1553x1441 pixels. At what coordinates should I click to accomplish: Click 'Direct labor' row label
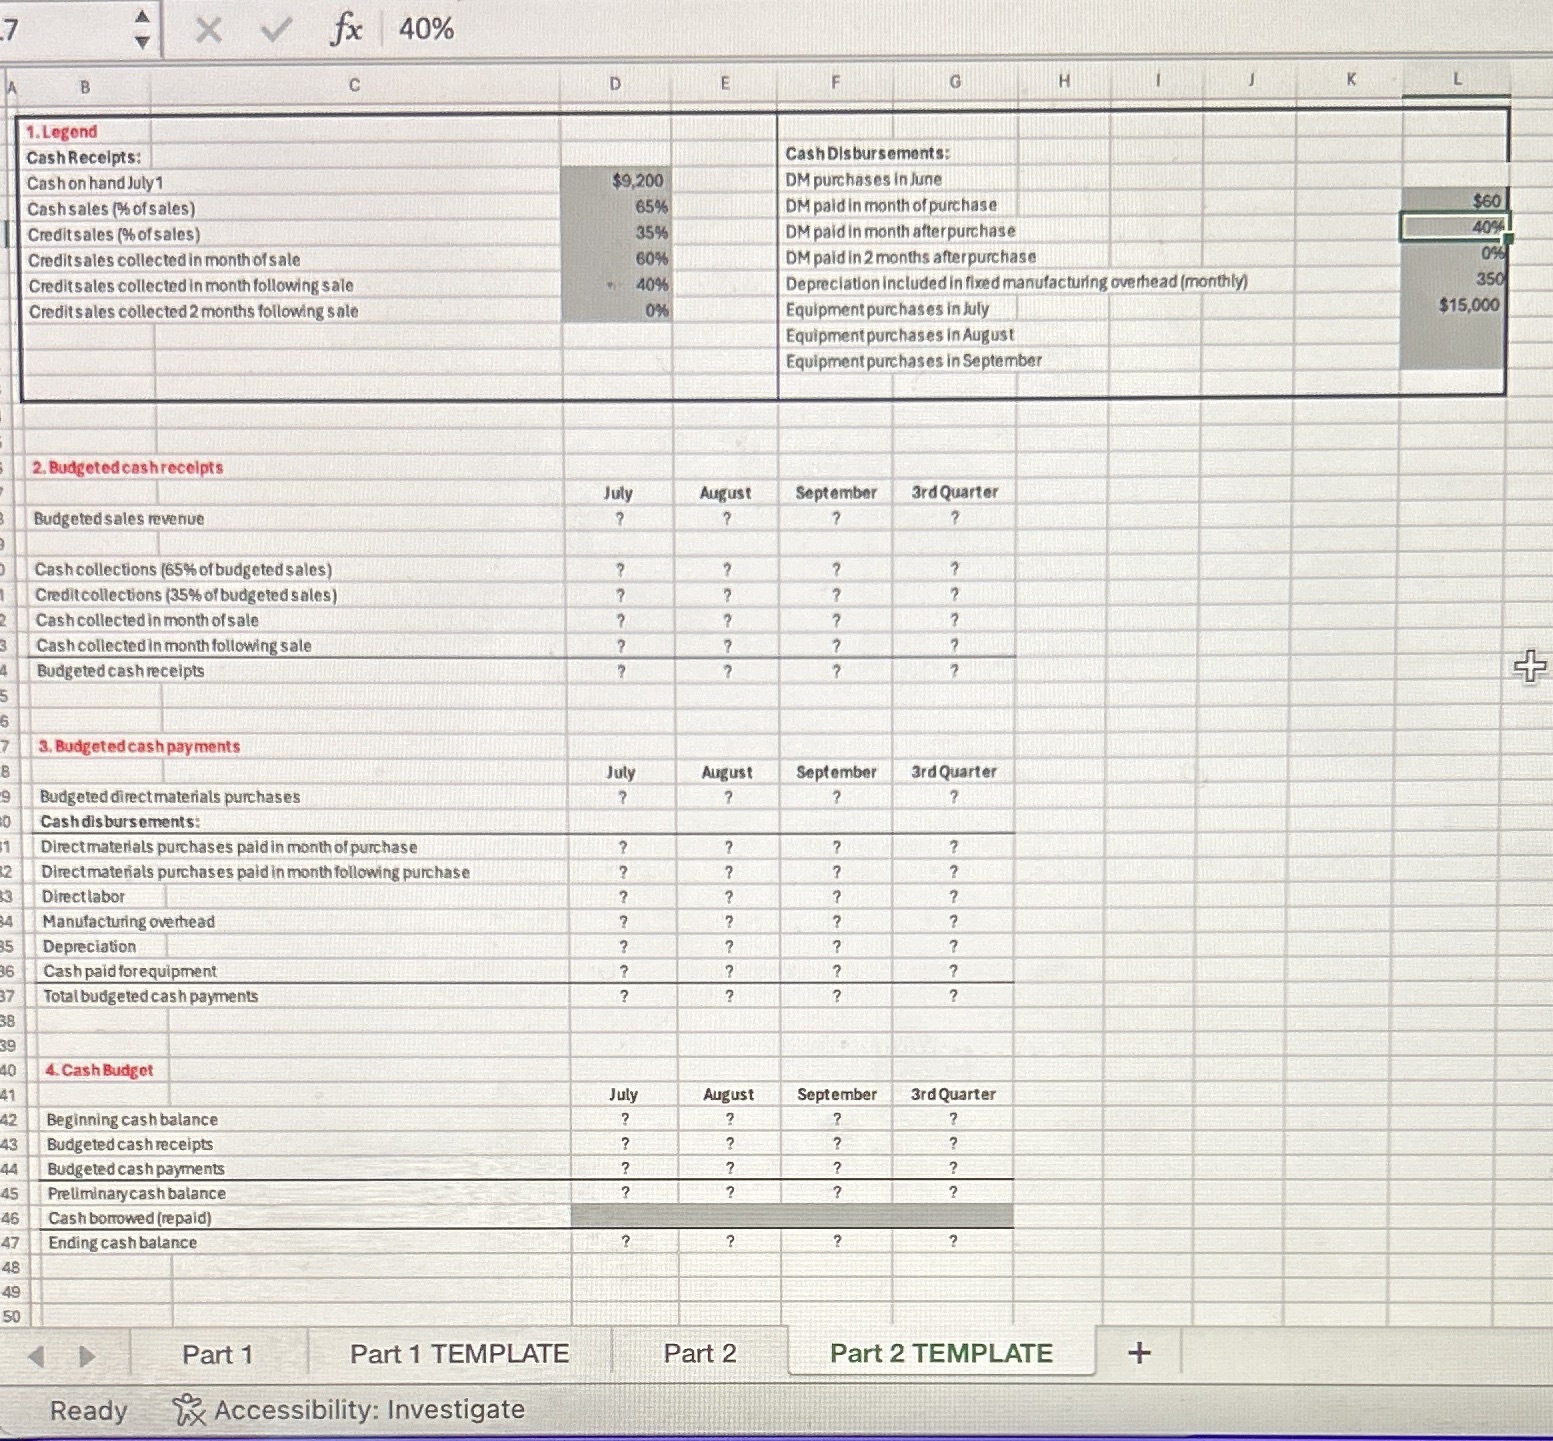83,897
